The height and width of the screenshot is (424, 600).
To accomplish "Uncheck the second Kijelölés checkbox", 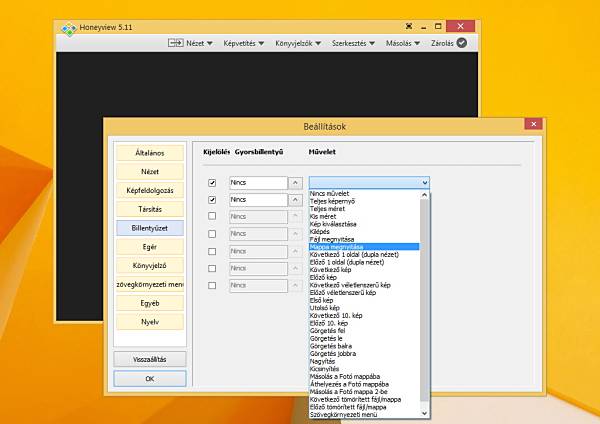I will 212,200.
